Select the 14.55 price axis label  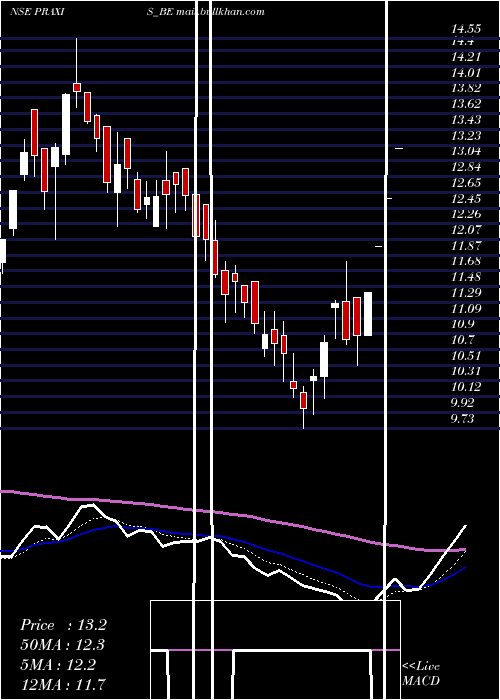(466, 29)
